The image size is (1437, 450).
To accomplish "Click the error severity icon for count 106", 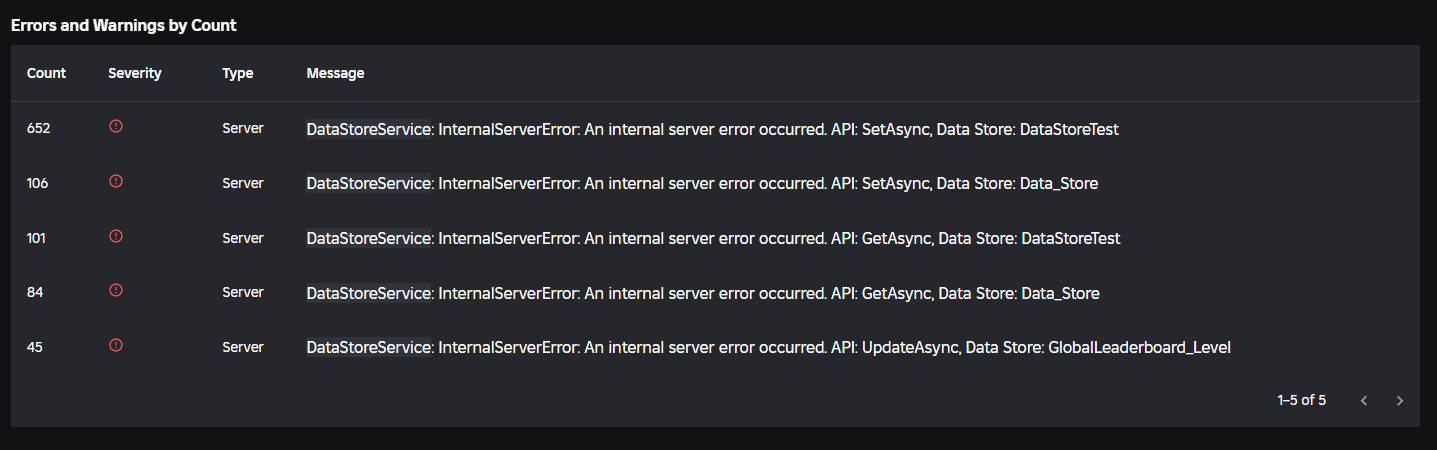I will (116, 181).
